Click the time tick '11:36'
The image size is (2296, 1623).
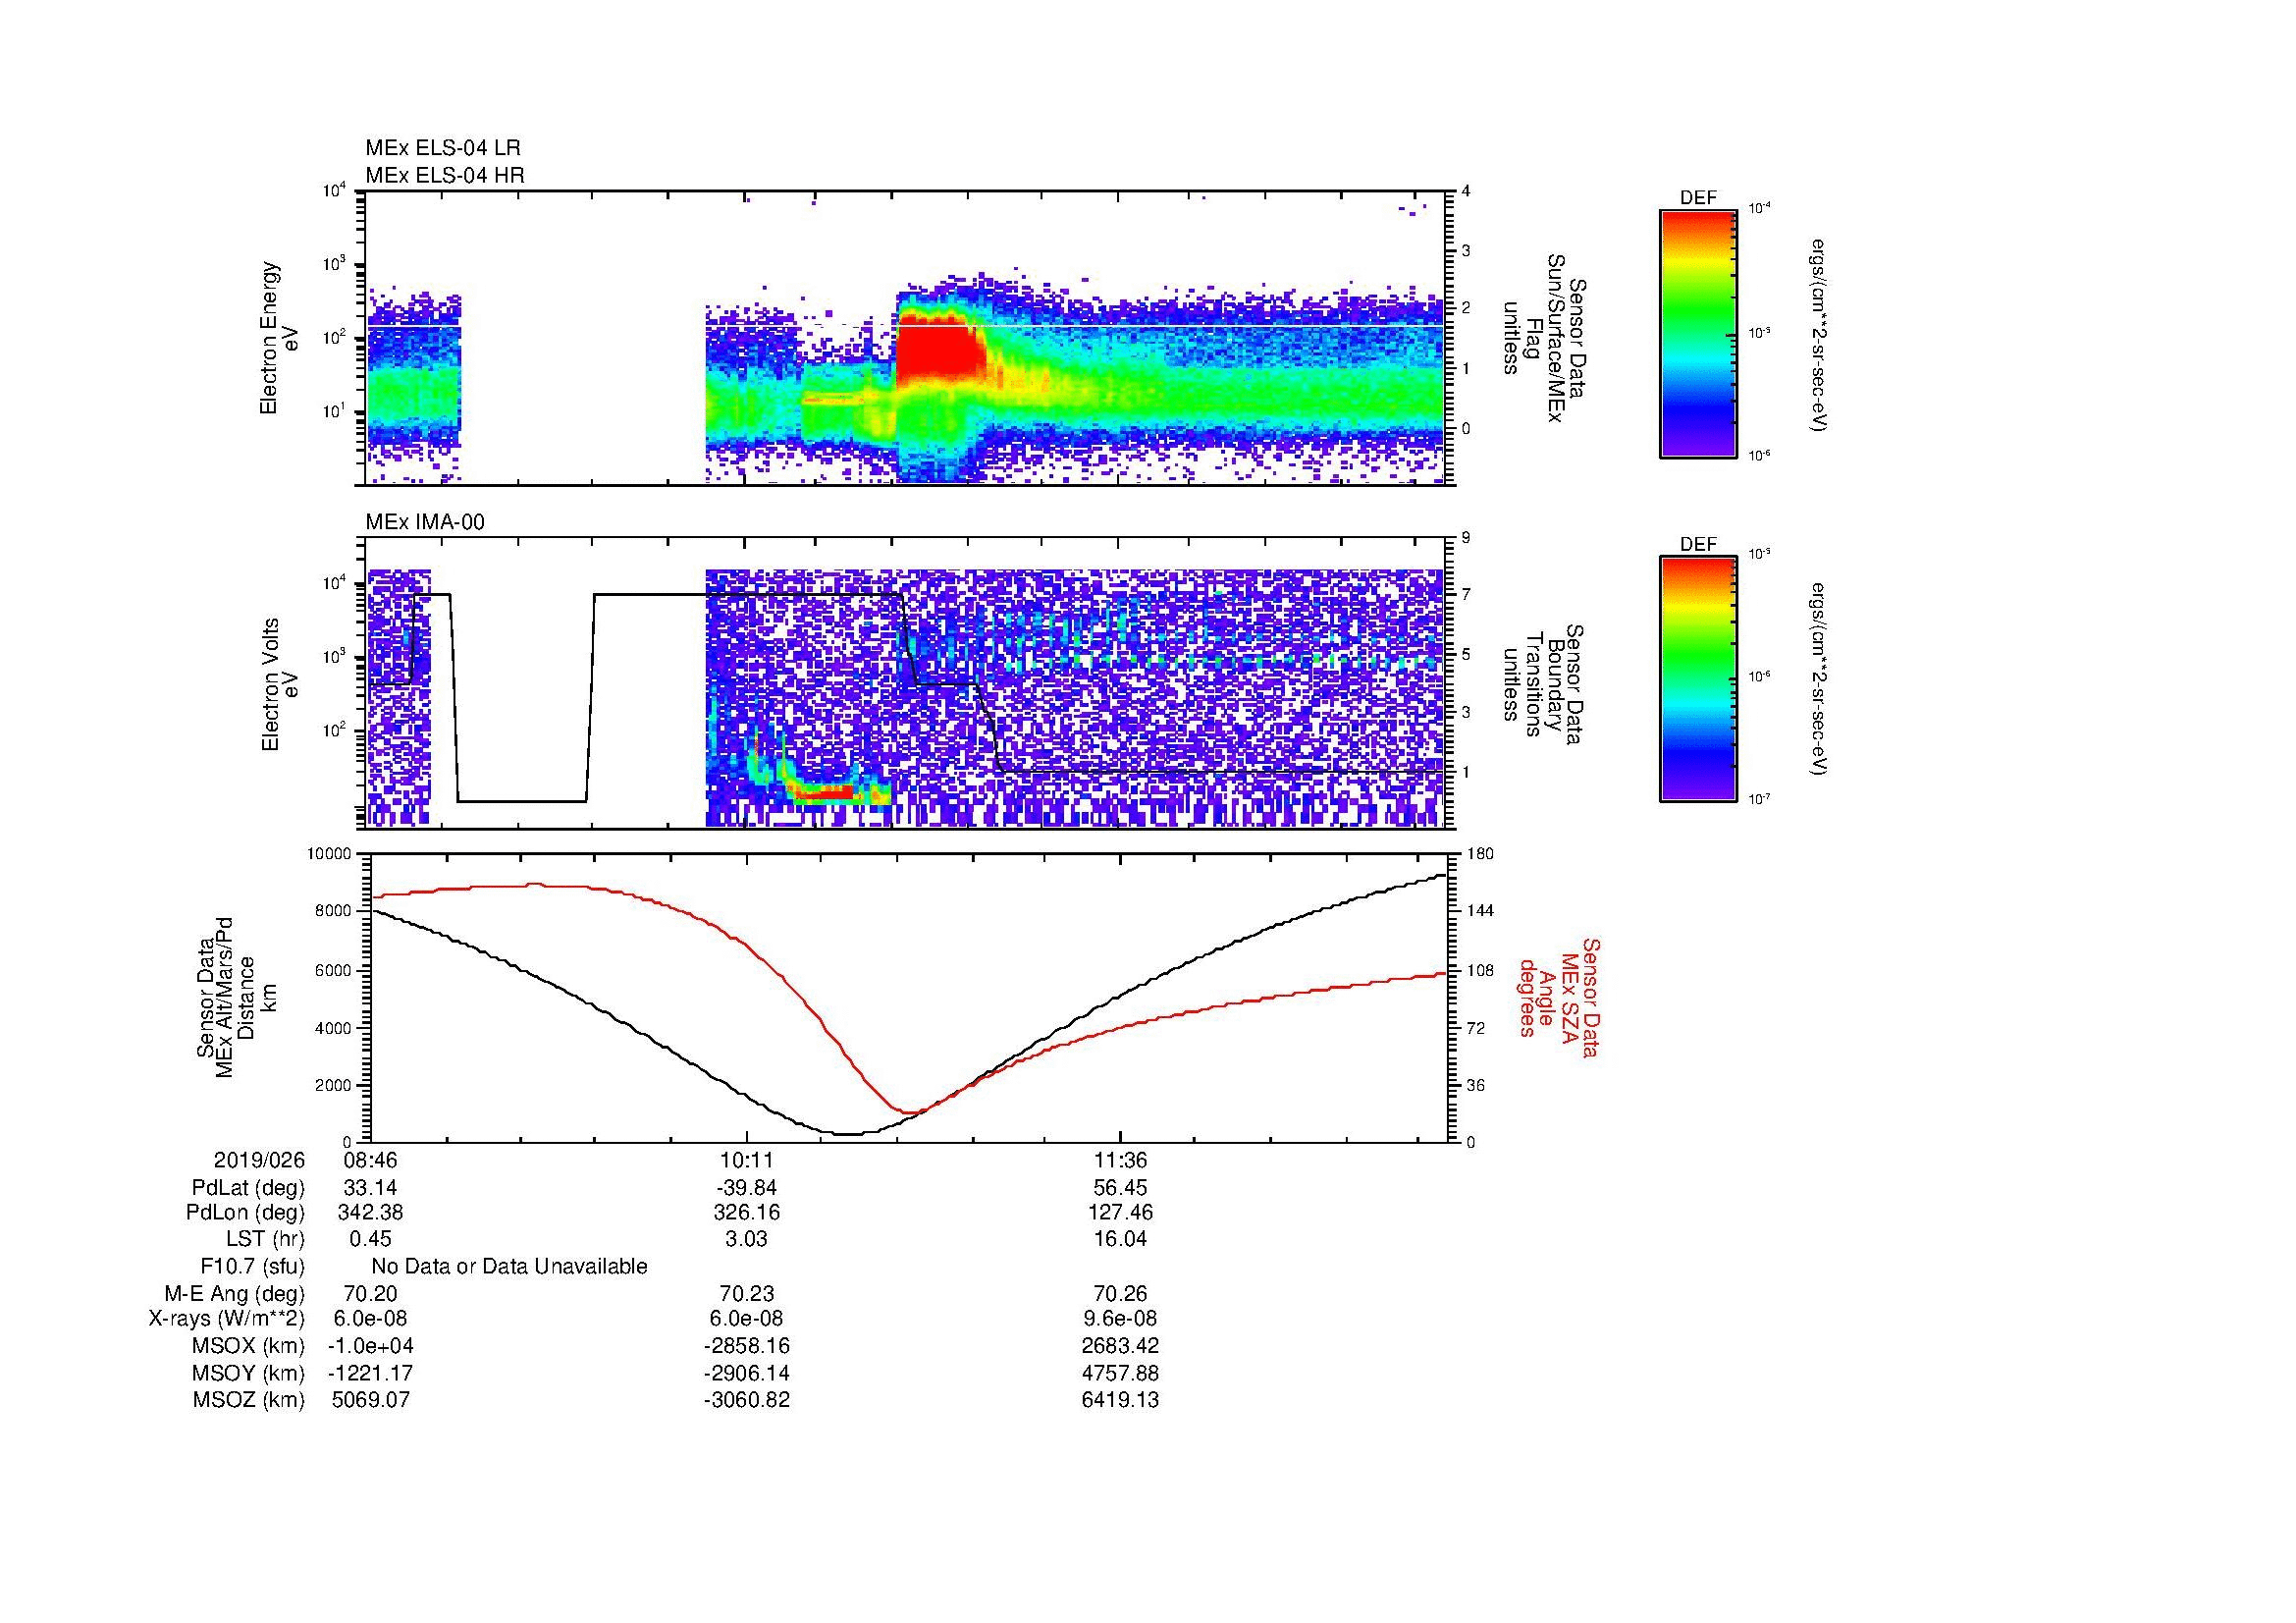pyautogui.click(x=1121, y=1160)
